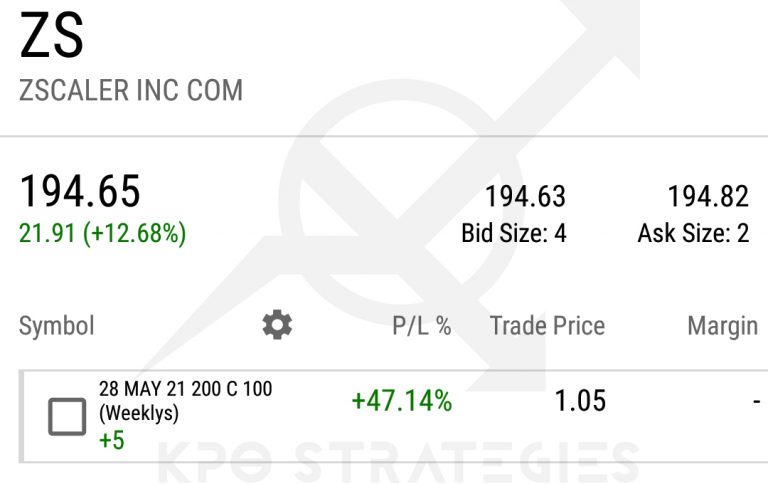Sort by the P/L % column header

click(420, 325)
